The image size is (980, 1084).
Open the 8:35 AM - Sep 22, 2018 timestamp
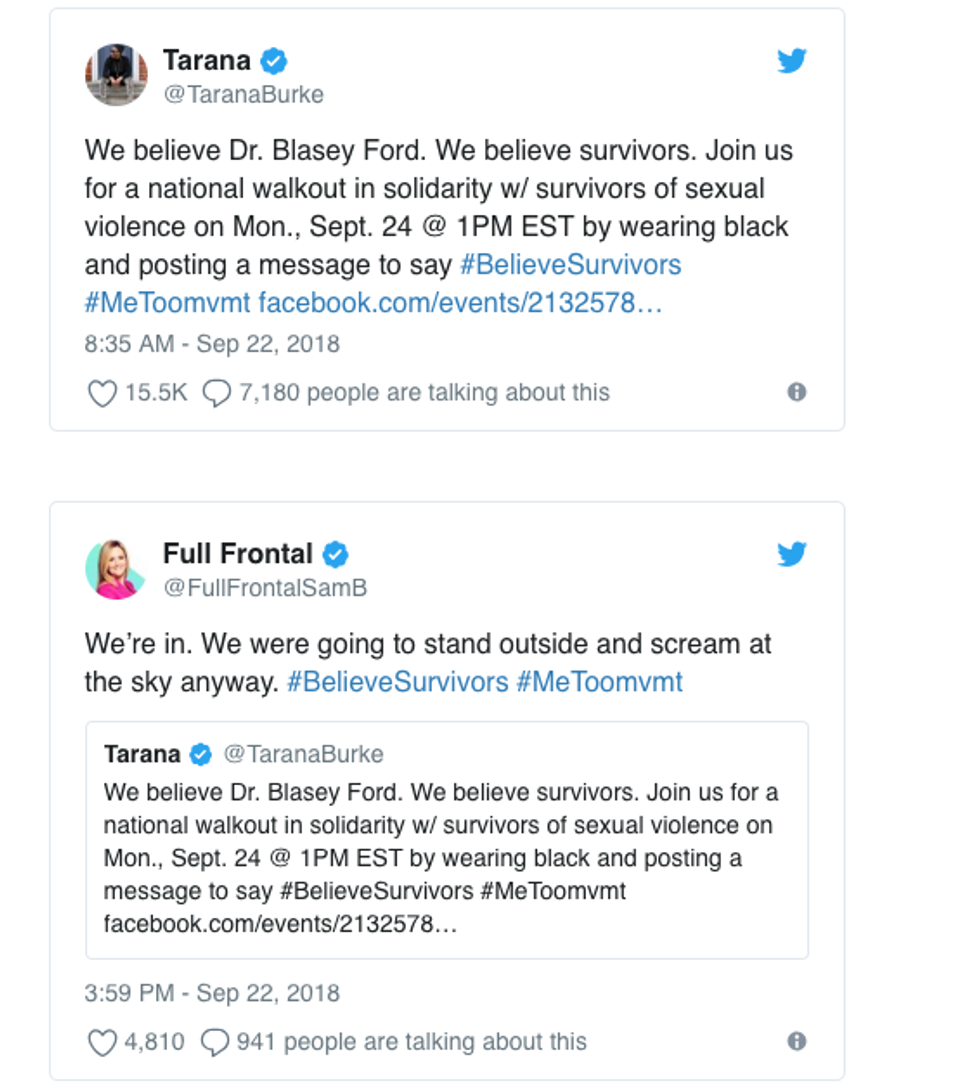coord(212,344)
